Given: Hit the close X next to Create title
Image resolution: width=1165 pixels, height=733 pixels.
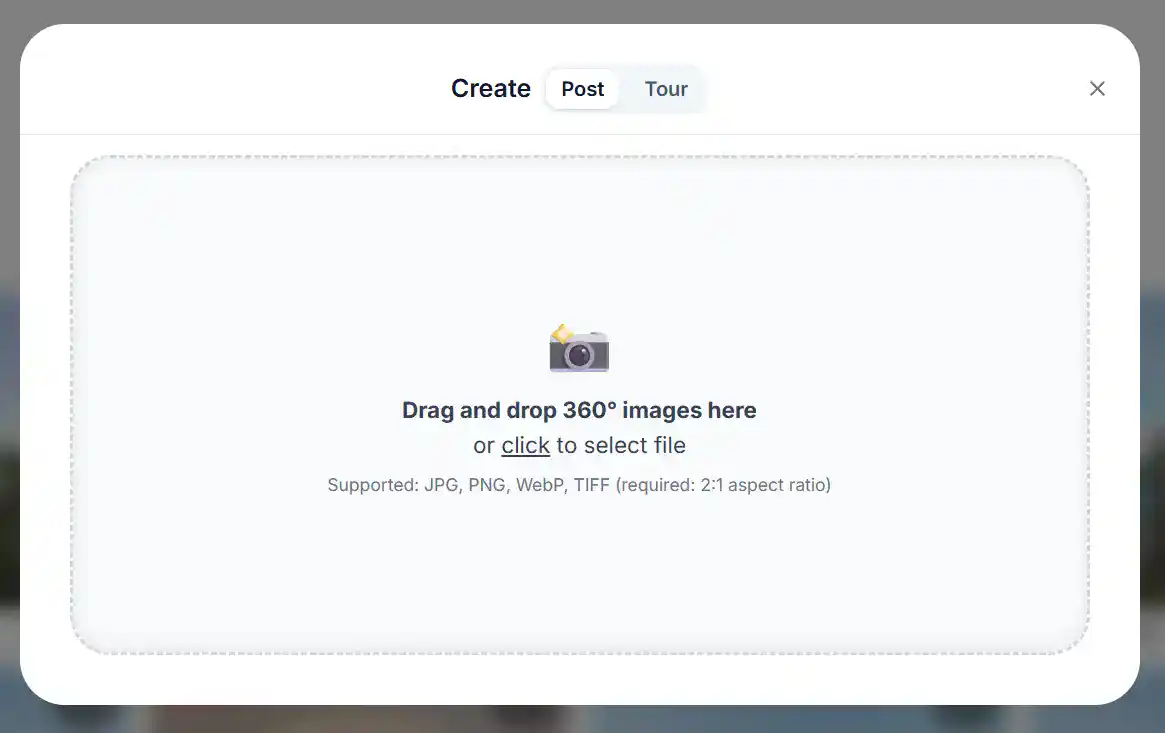Looking at the screenshot, I should [1097, 88].
